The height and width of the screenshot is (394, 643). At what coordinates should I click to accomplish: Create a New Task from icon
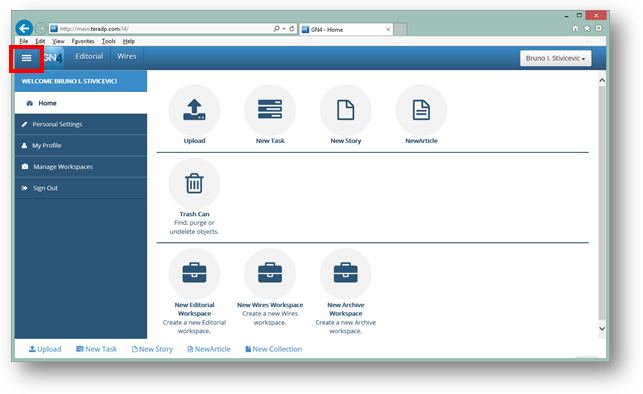(270, 110)
